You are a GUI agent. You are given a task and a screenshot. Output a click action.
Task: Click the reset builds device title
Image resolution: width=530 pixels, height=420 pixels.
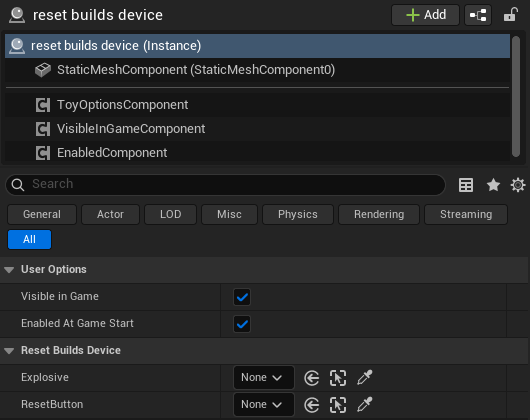(x=98, y=15)
